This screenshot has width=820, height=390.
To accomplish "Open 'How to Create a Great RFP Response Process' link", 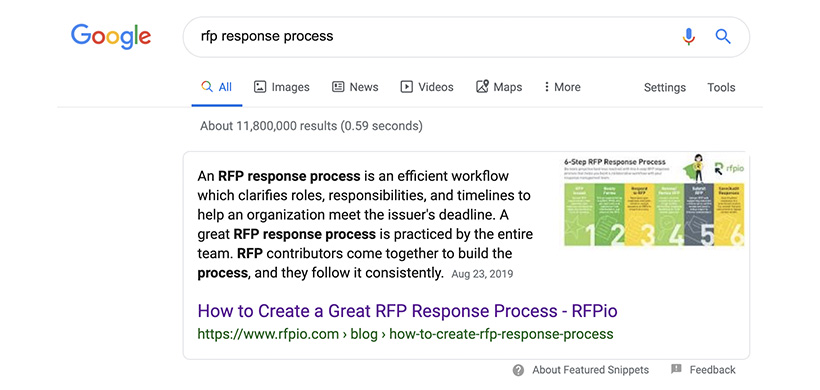I will (x=407, y=311).
